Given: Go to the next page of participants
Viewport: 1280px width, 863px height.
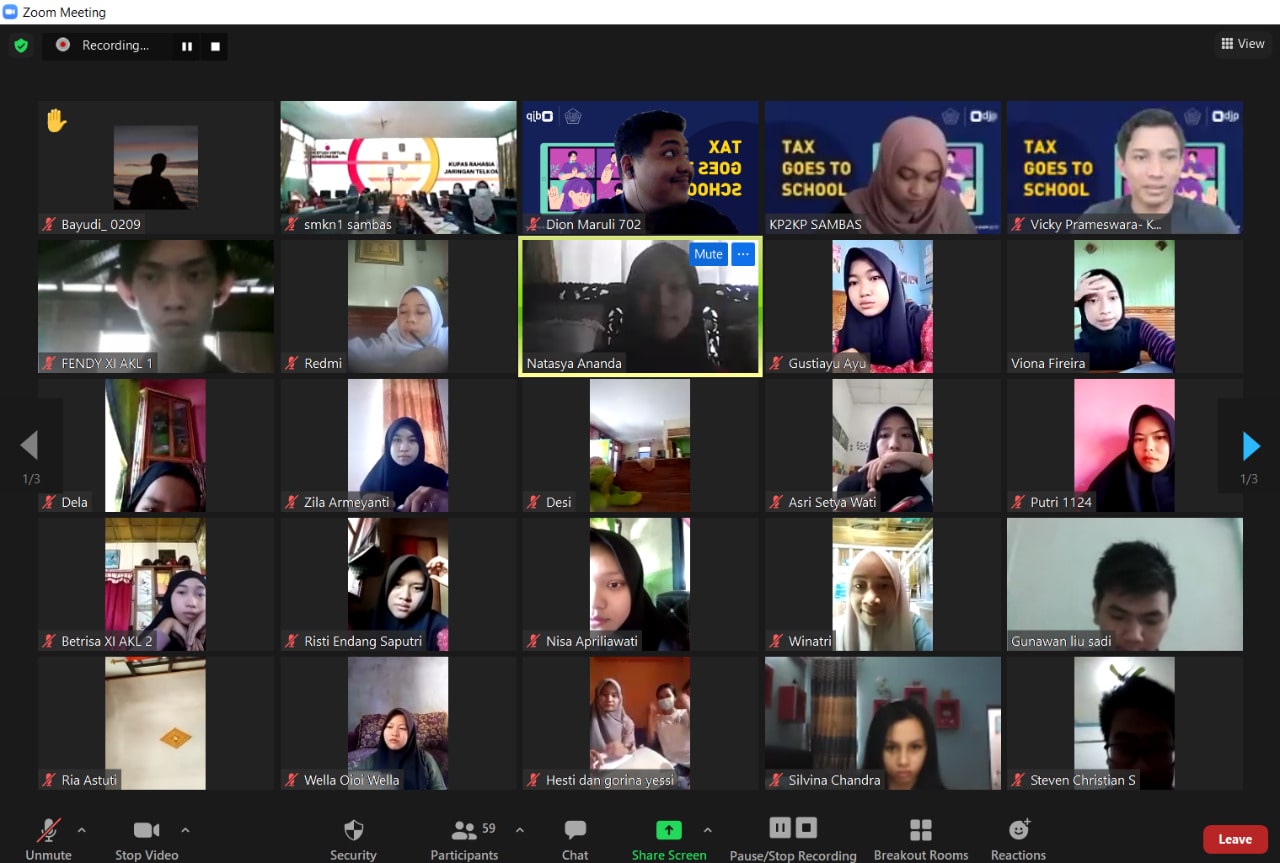Looking at the screenshot, I should click(1250, 446).
